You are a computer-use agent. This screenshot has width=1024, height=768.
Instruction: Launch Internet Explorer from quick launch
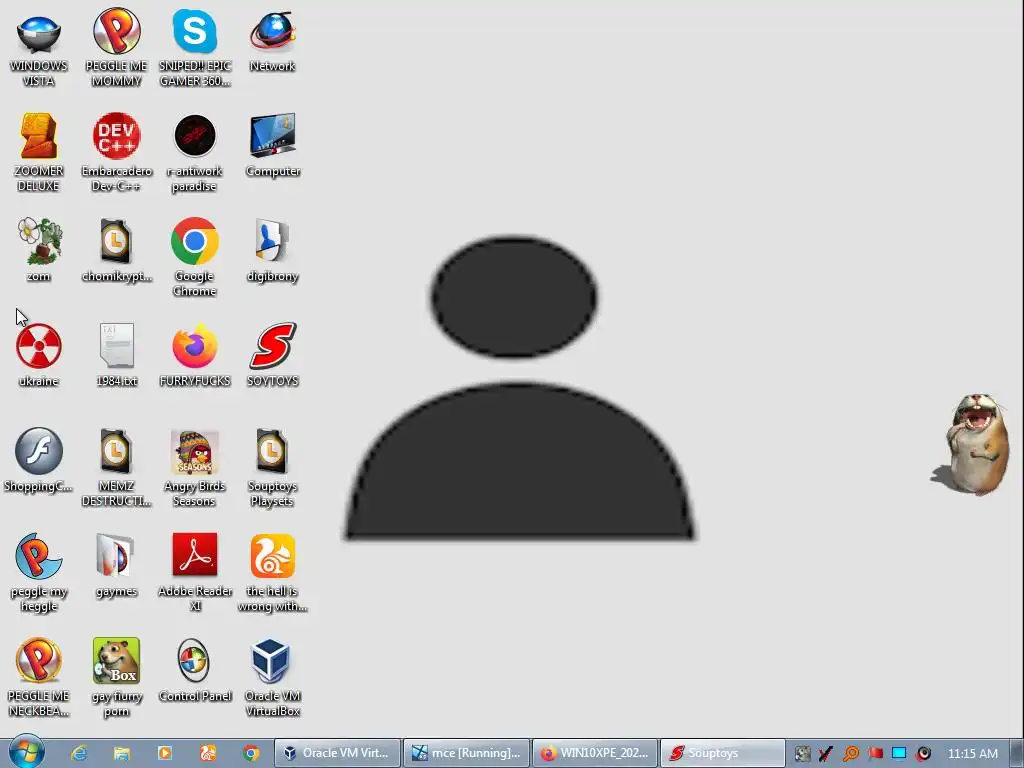point(79,753)
